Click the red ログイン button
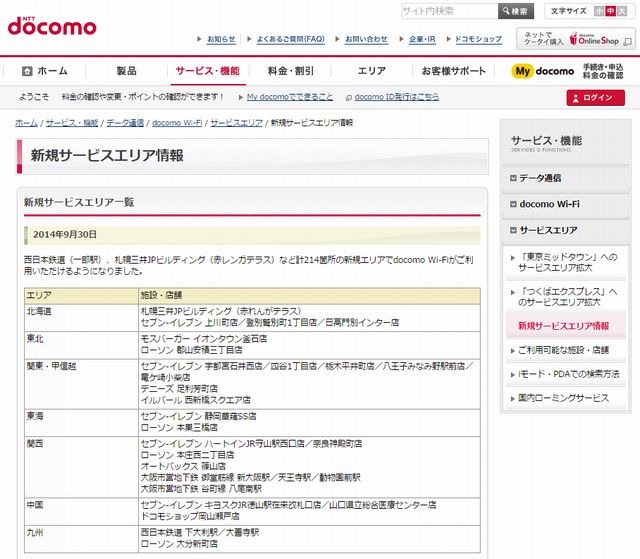The height and width of the screenshot is (559, 640). pyautogui.click(x=596, y=98)
